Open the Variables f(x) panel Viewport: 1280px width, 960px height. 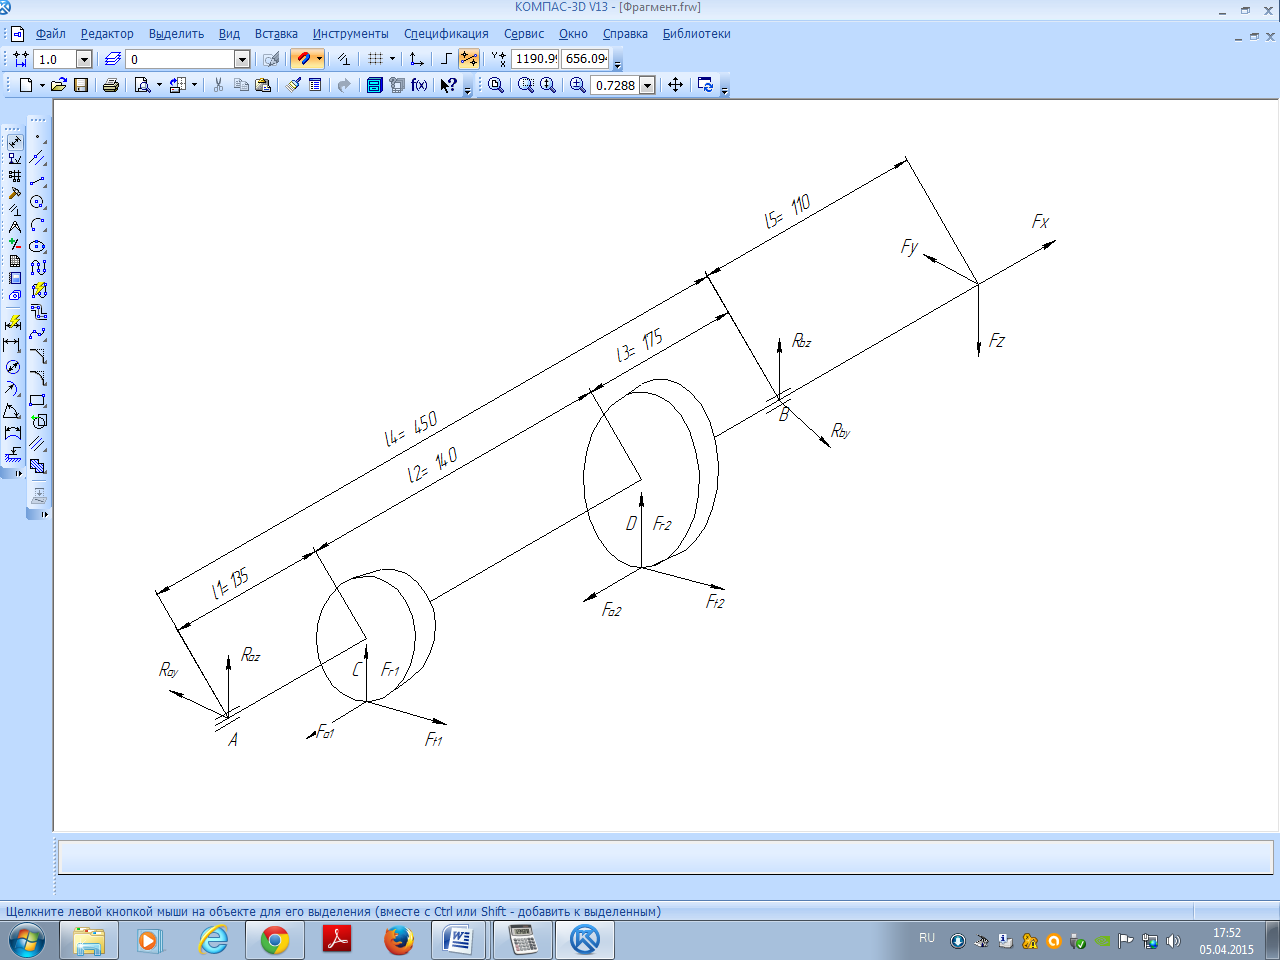(419, 86)
